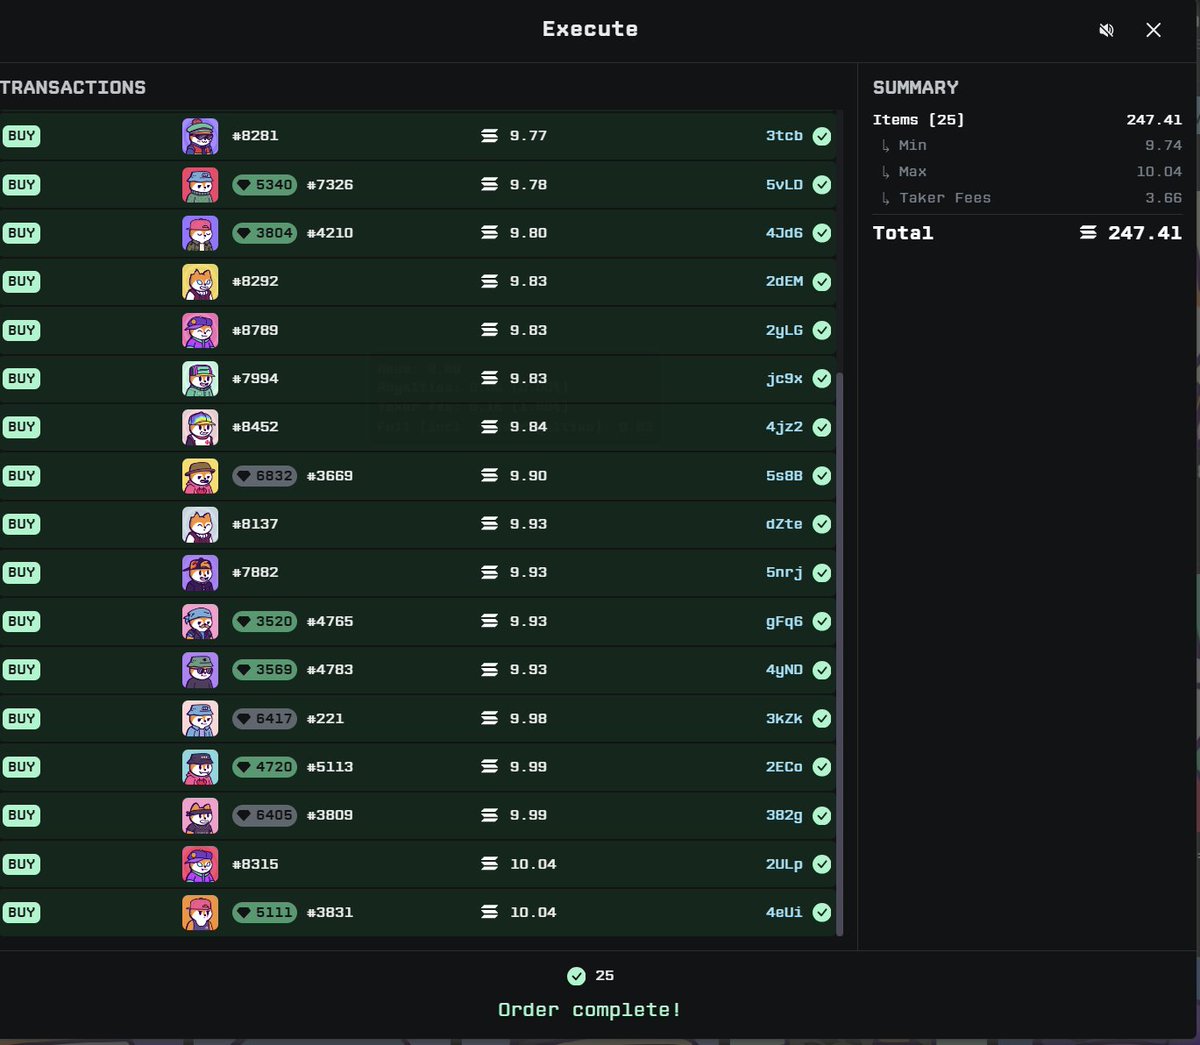Open transaction link jc9x
The width and height of the screenshot is (1200, 1045).
click(784, 379)
